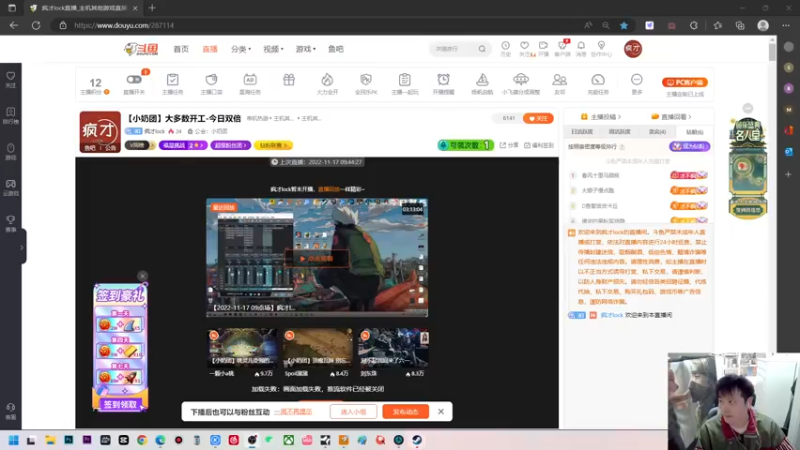This screenshot has width=800, height=450.
Task: Click the 签到领取 sign-in claim button
Action: click(120, 405)
